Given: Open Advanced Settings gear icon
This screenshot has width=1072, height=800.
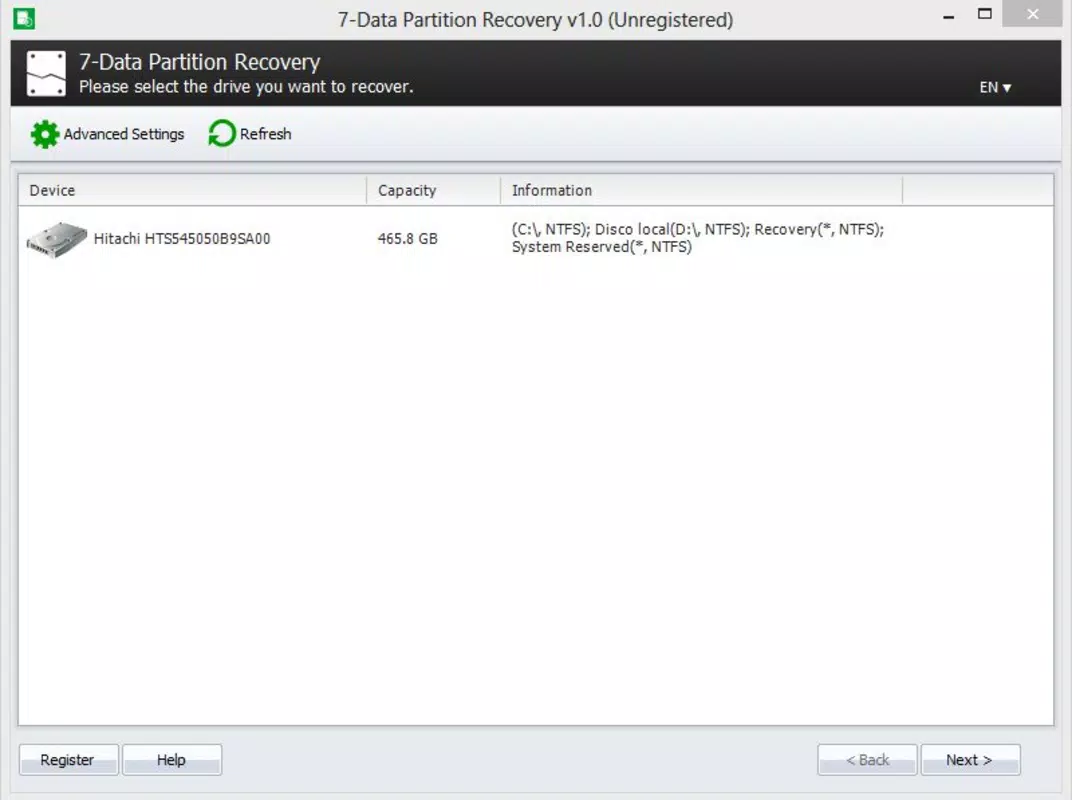Looking at the screenshot, I should [x=45, y=134].
